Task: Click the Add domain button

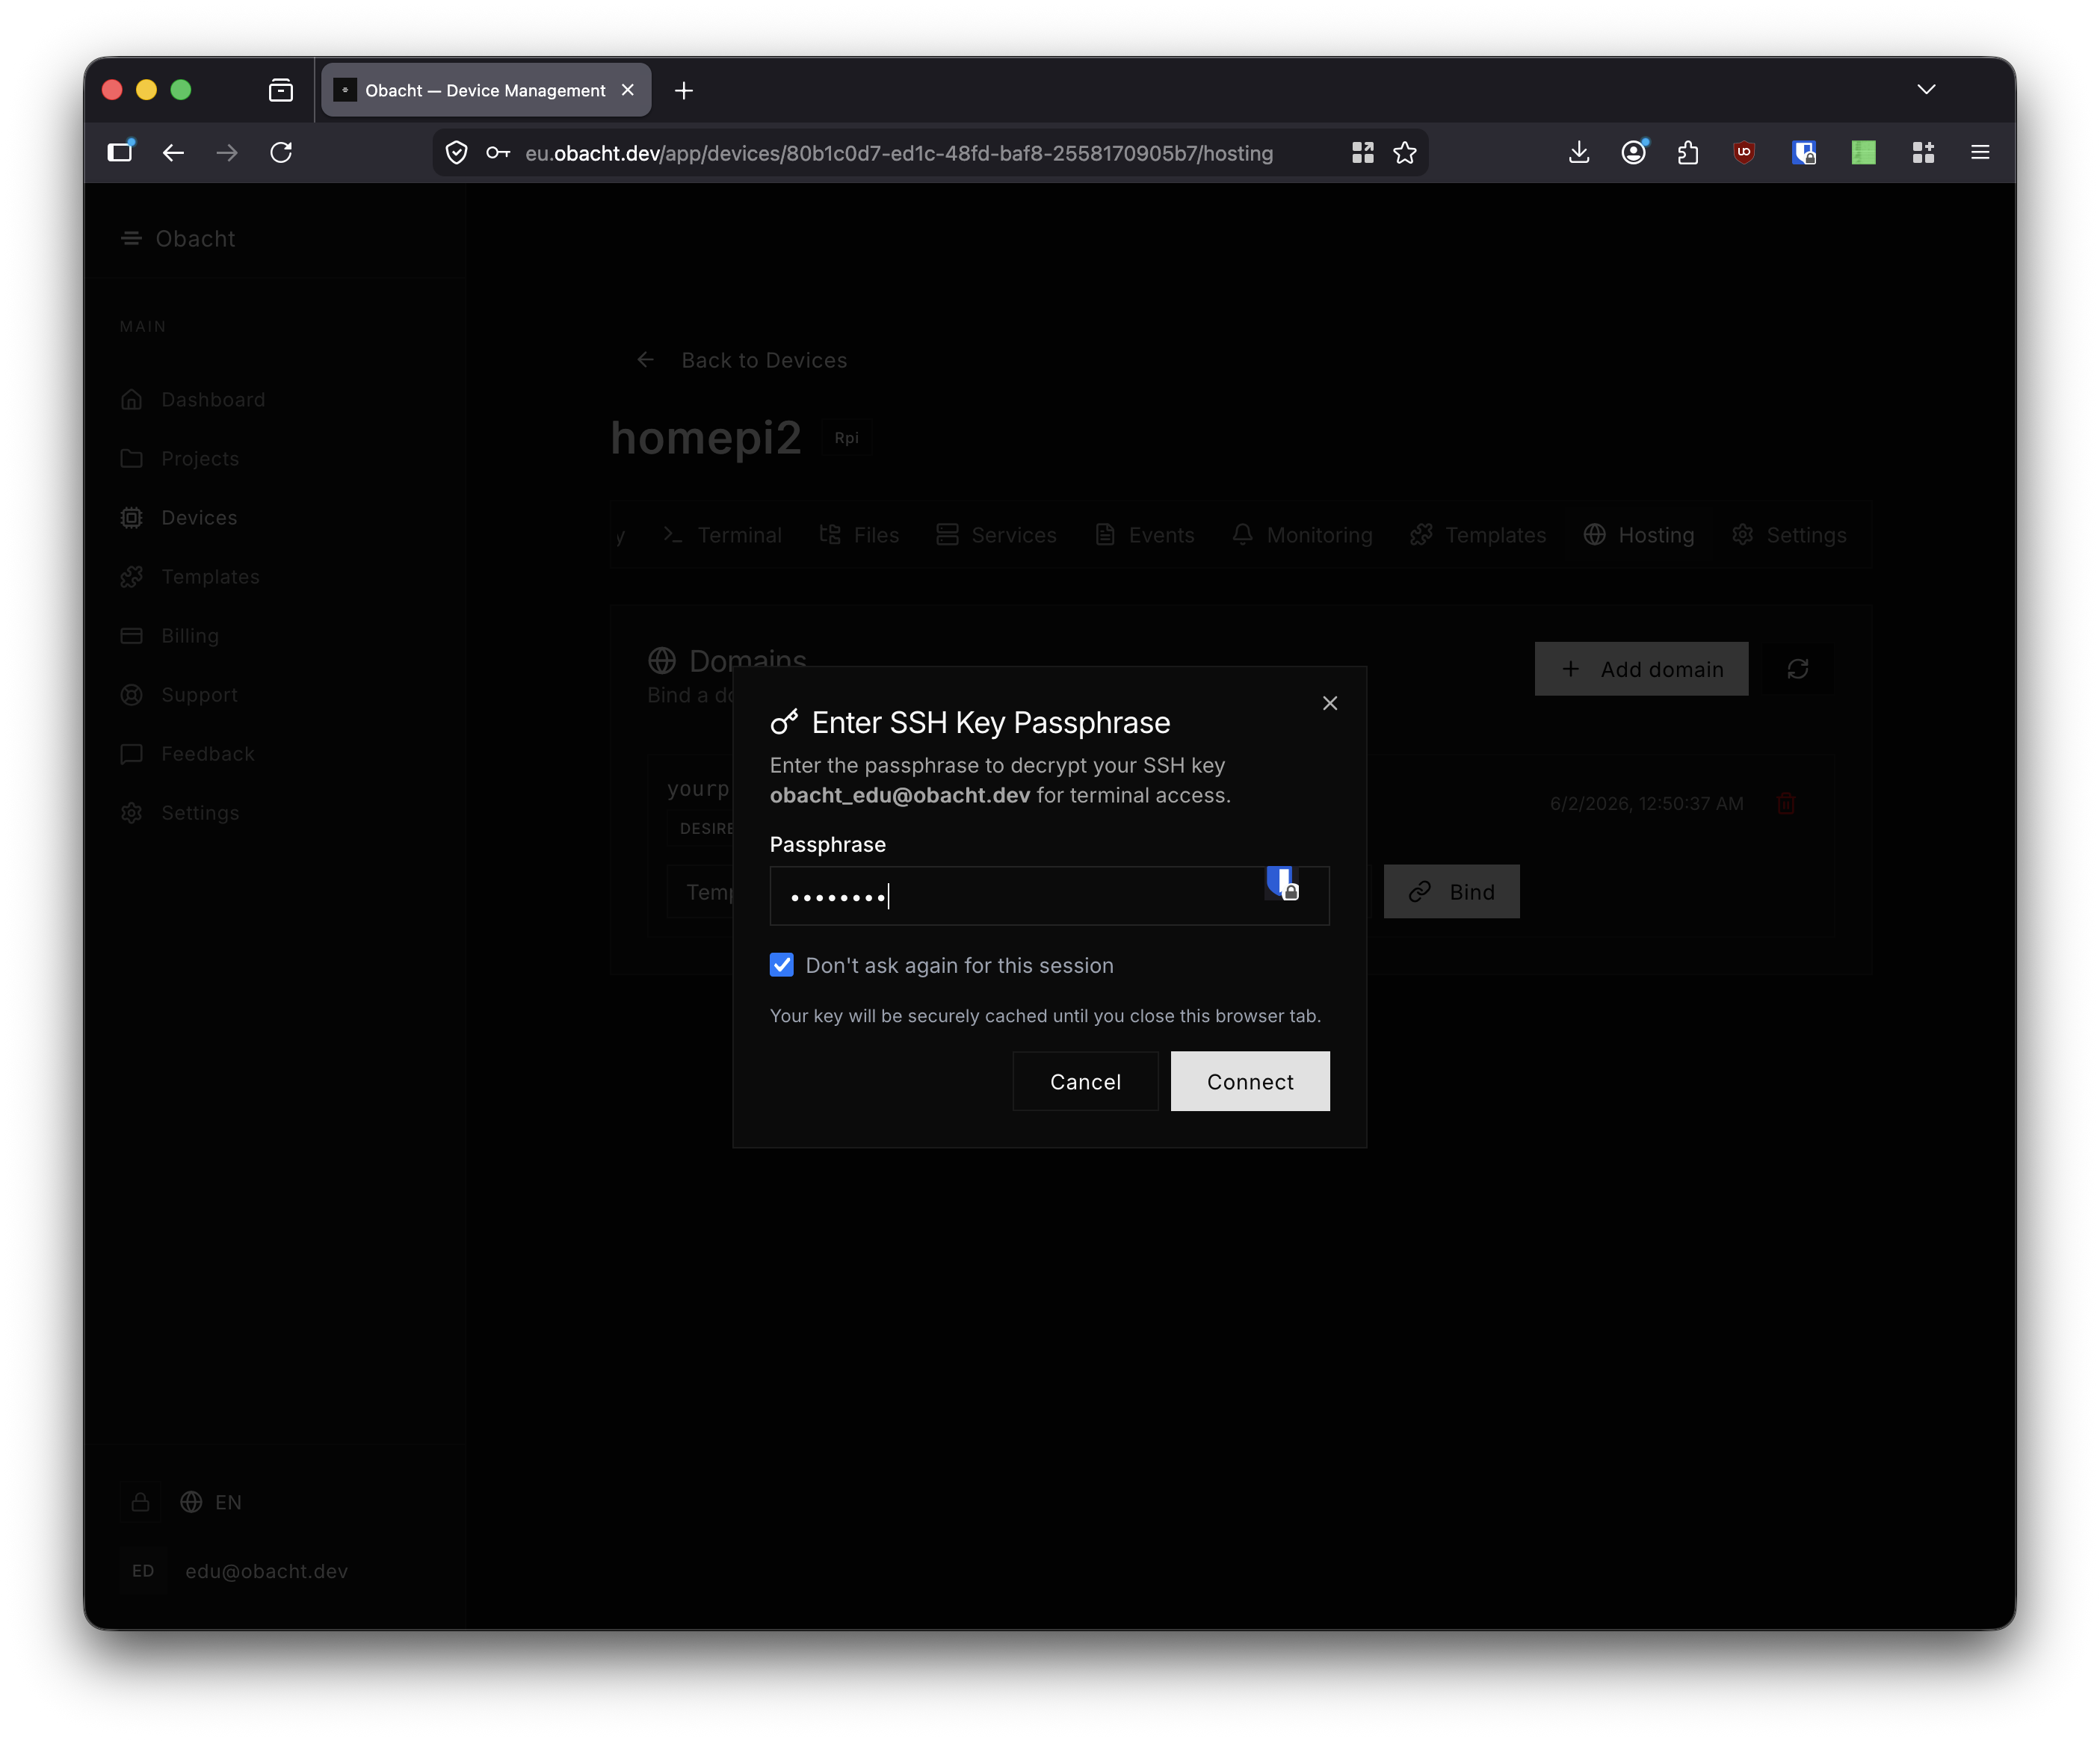Action: [x=1641, y=669]
